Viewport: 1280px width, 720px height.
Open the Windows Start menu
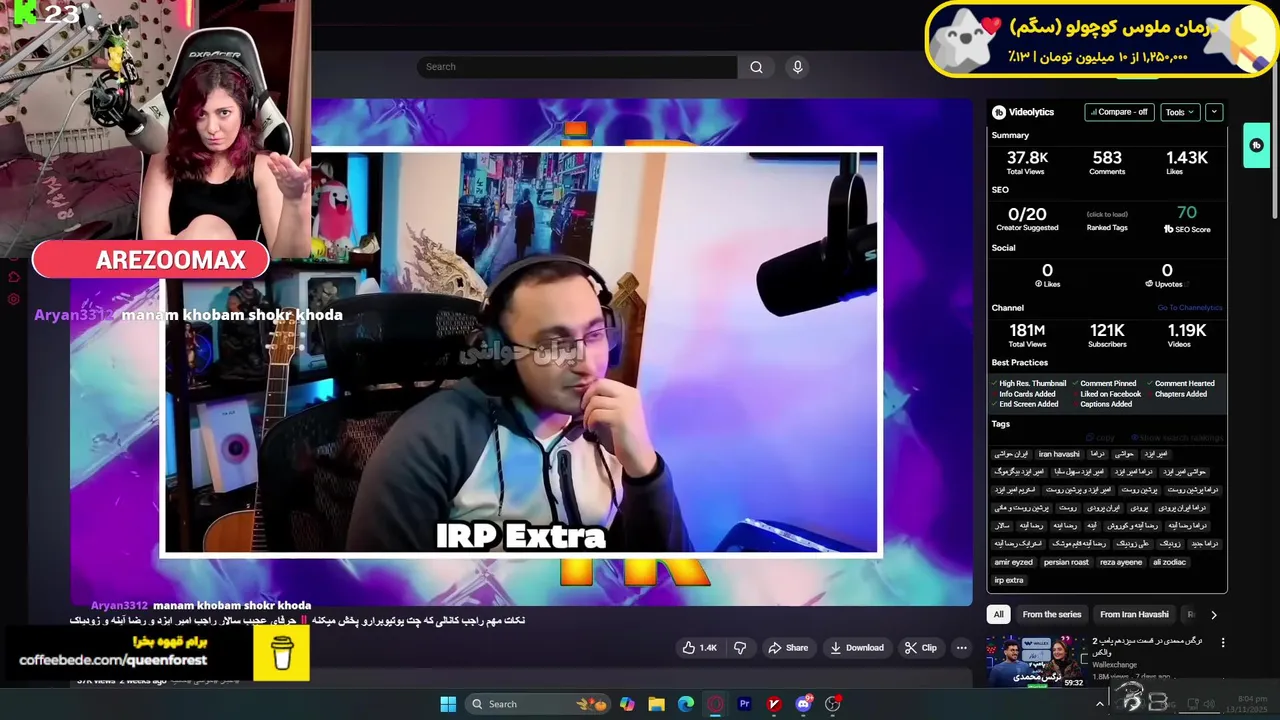coord(448,704)
